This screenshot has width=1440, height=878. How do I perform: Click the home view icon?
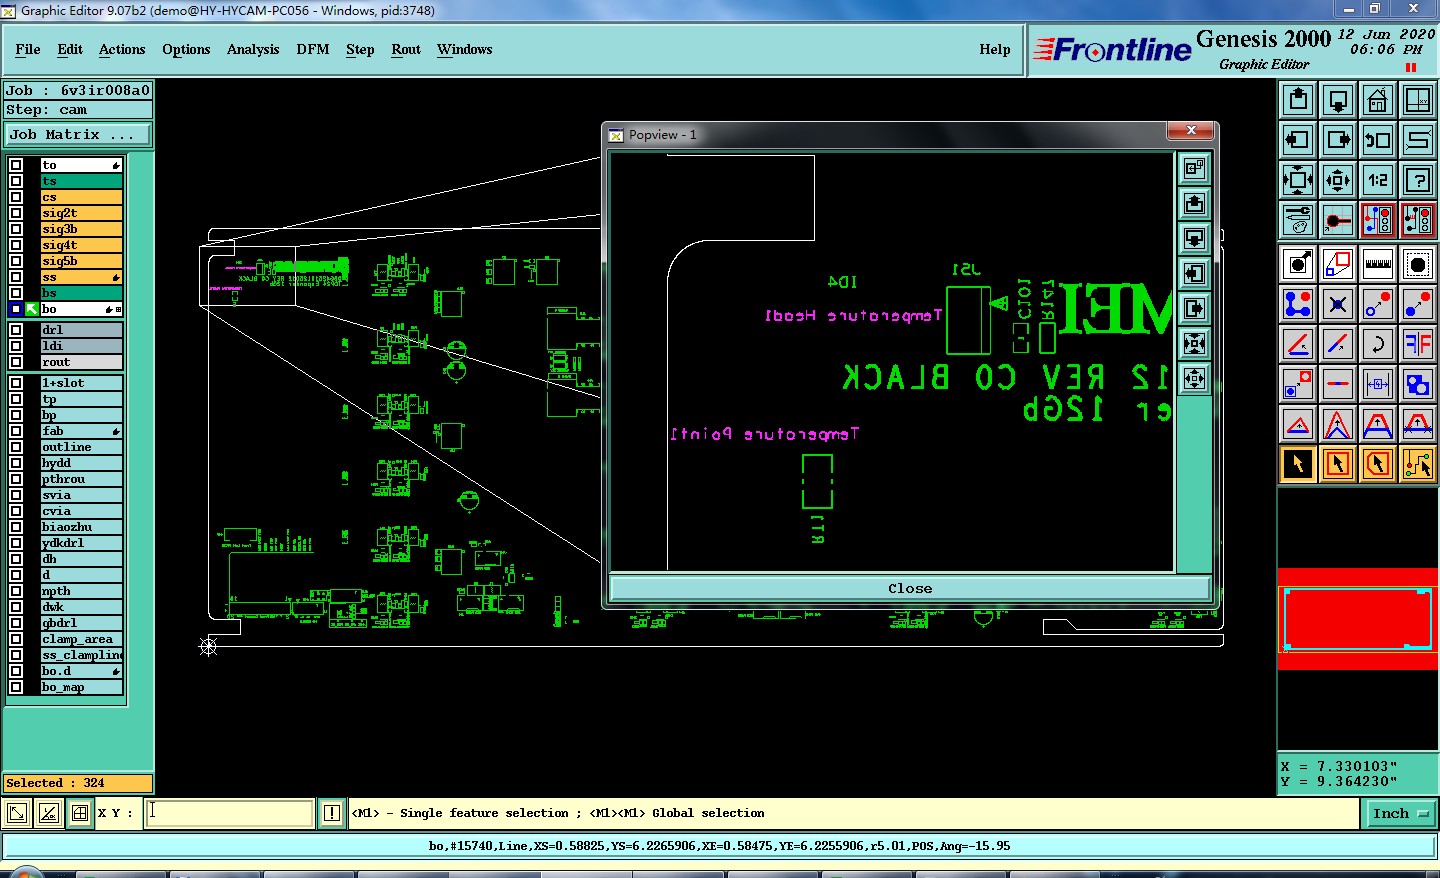click(x=1378, y=99)
